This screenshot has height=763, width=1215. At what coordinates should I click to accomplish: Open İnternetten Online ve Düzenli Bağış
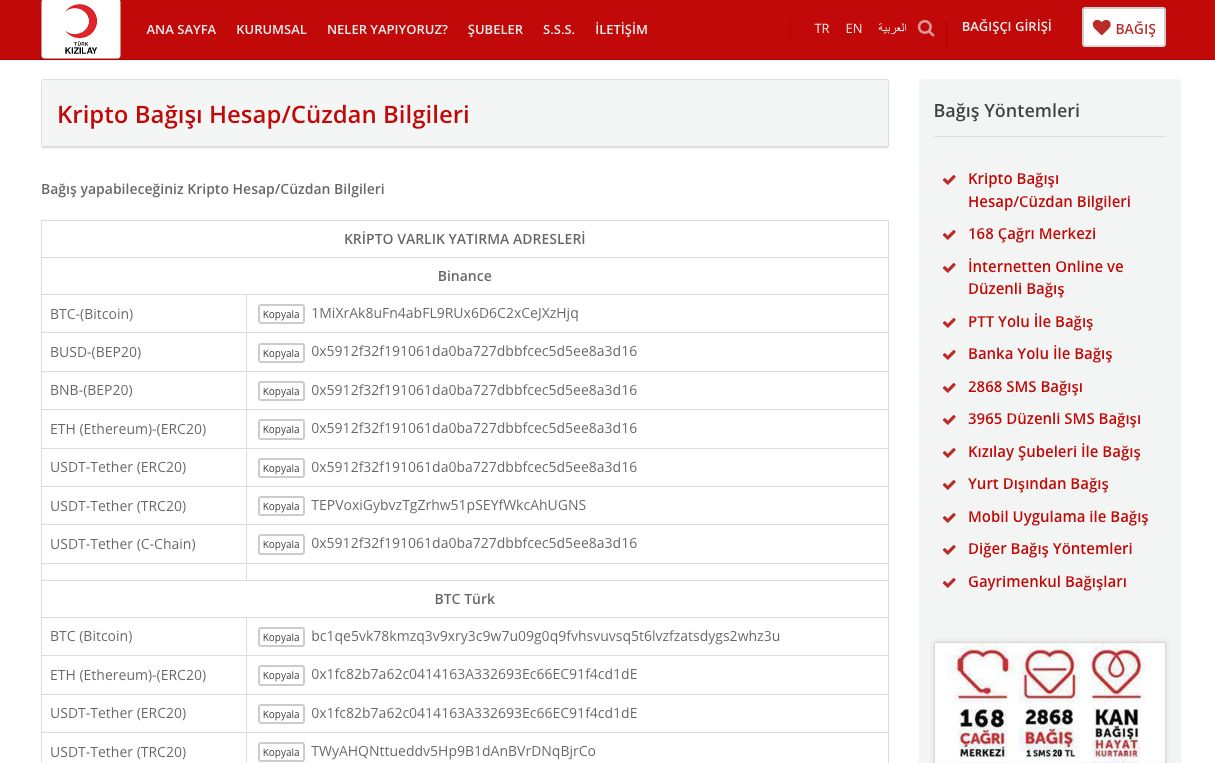click(x=1046, y=278)
